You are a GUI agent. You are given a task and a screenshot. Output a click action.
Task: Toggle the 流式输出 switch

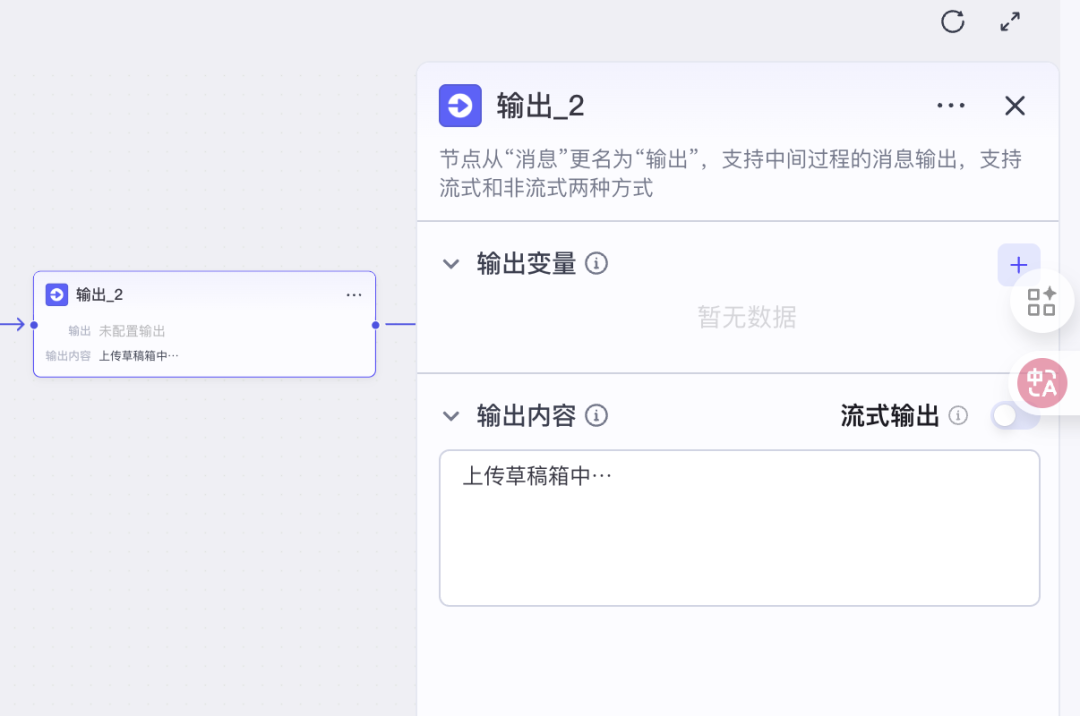click(1012, 416)
